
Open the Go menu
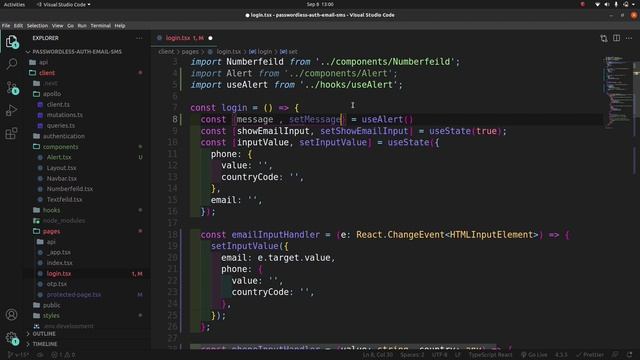71,26
